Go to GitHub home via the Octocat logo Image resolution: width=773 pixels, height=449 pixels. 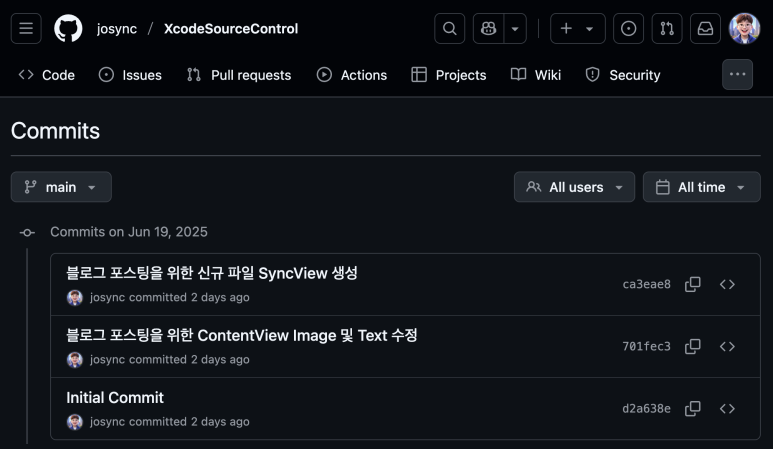[68, 29]
